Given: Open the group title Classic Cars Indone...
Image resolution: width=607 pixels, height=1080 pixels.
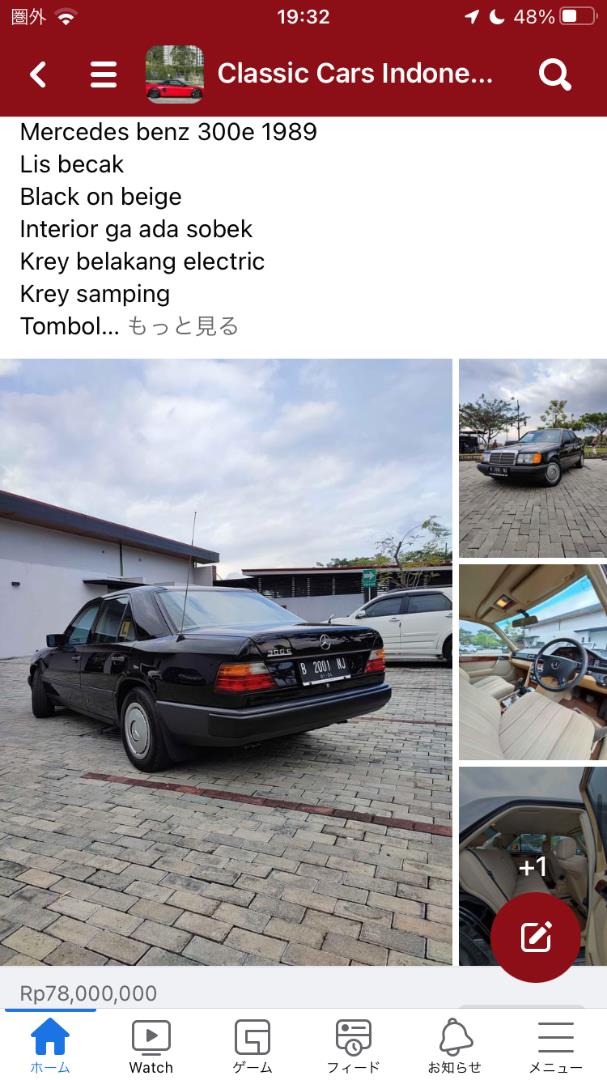Looking at the screenshot, I should [x=356, y=74].
